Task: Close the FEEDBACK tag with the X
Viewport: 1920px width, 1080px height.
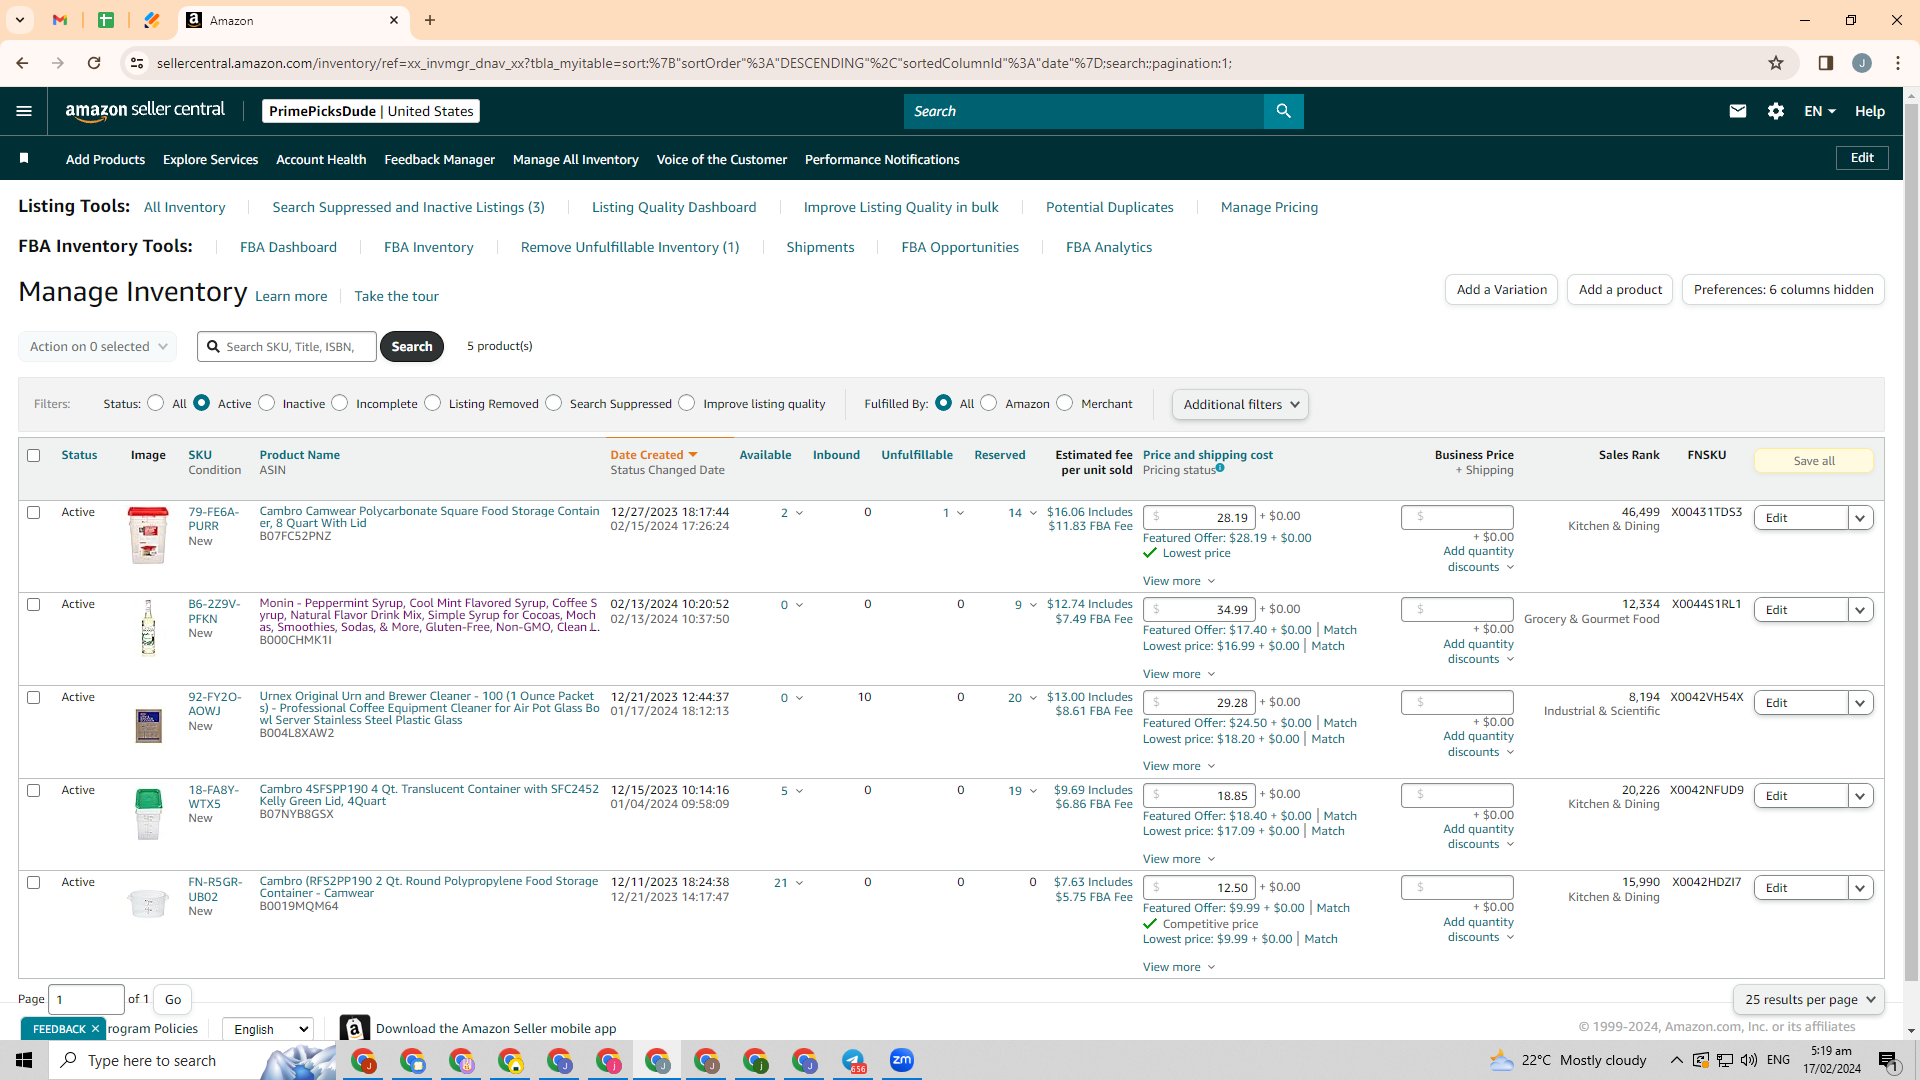Action: click(95, 1028)
